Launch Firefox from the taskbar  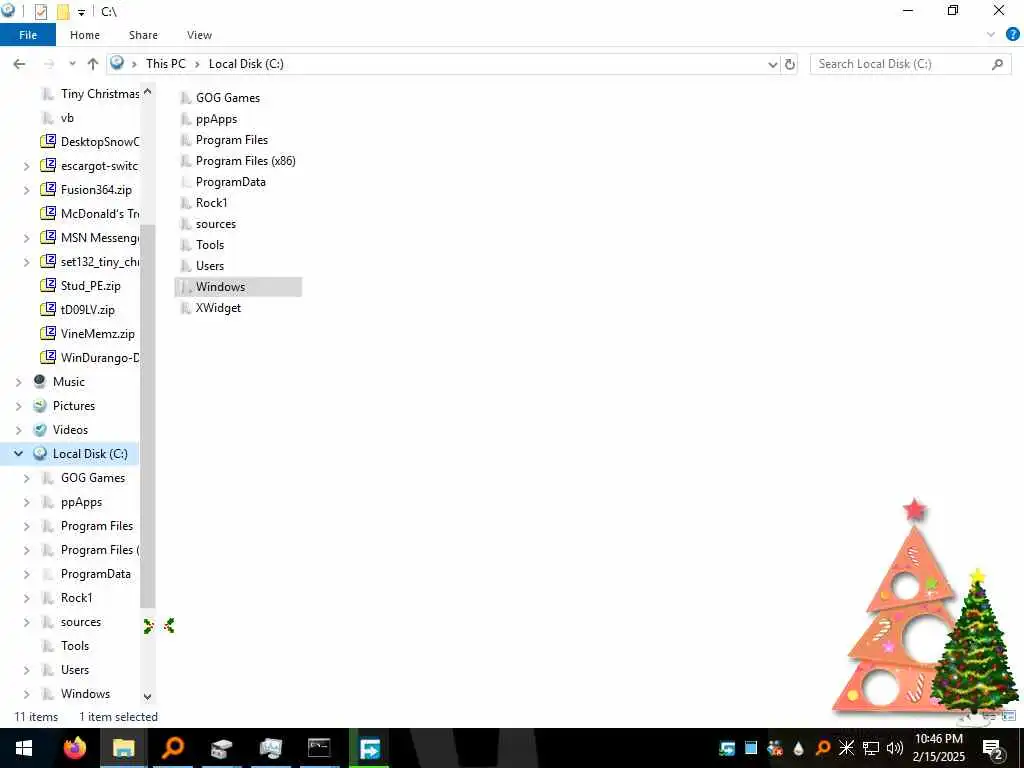click(x=74, y=748)
